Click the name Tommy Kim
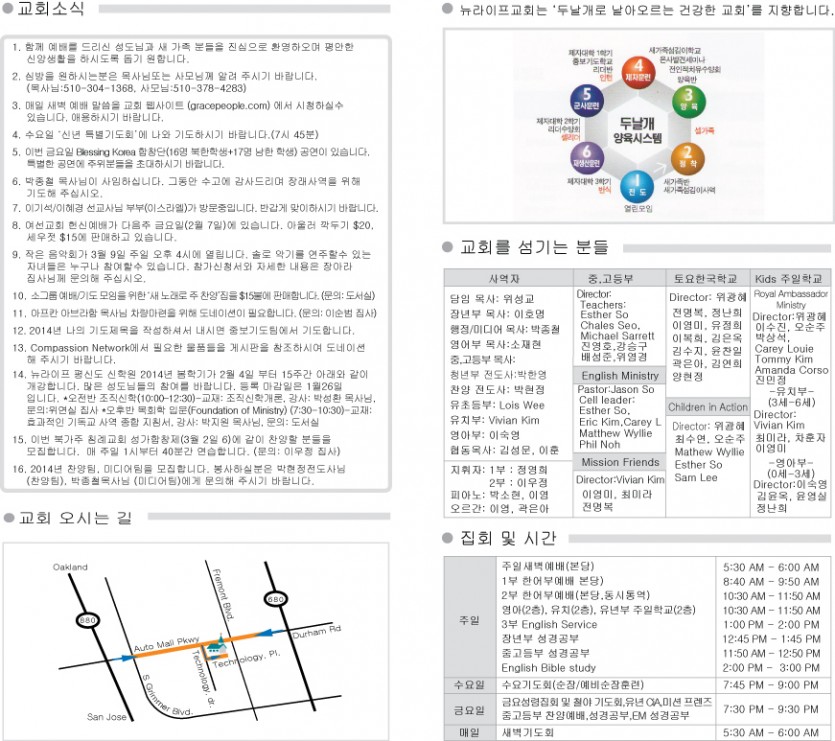 coord(784,359)
